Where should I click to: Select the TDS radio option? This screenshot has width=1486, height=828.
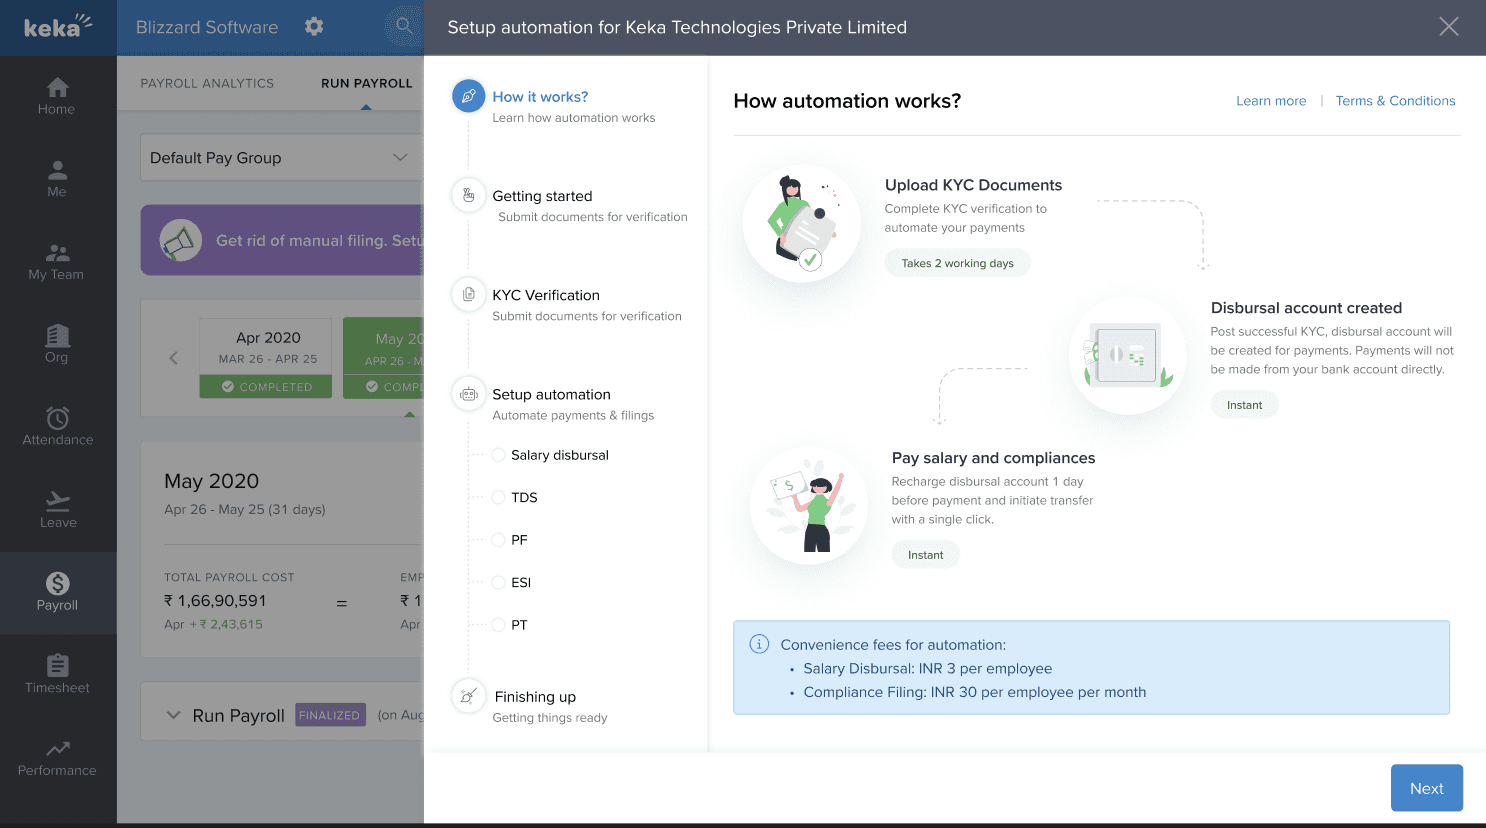[x=498, y=497]
